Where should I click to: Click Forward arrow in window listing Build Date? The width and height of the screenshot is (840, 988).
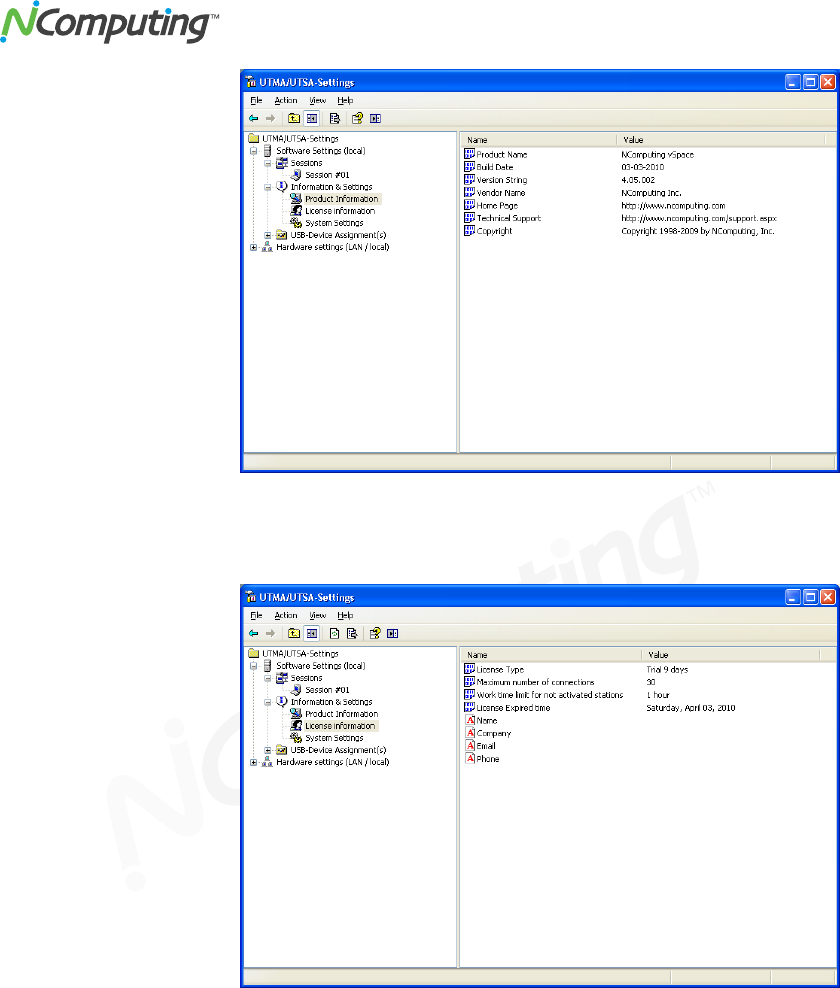click(270, 118)
